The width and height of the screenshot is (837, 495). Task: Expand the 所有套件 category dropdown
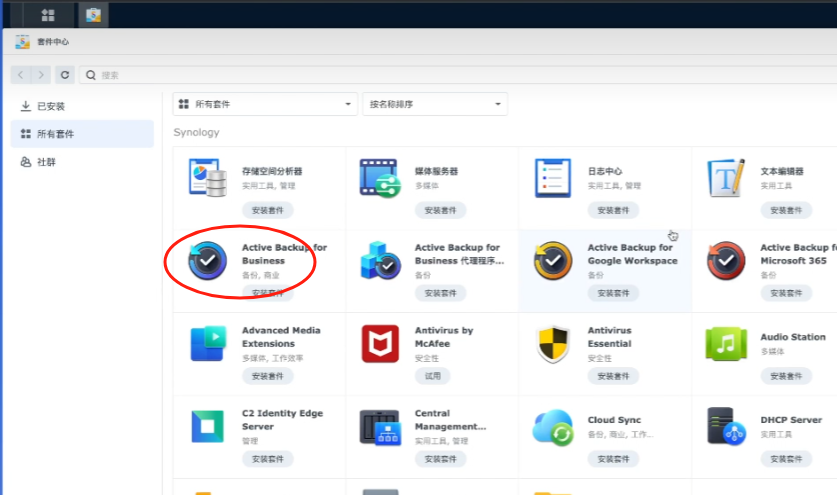tap(265, 104)
